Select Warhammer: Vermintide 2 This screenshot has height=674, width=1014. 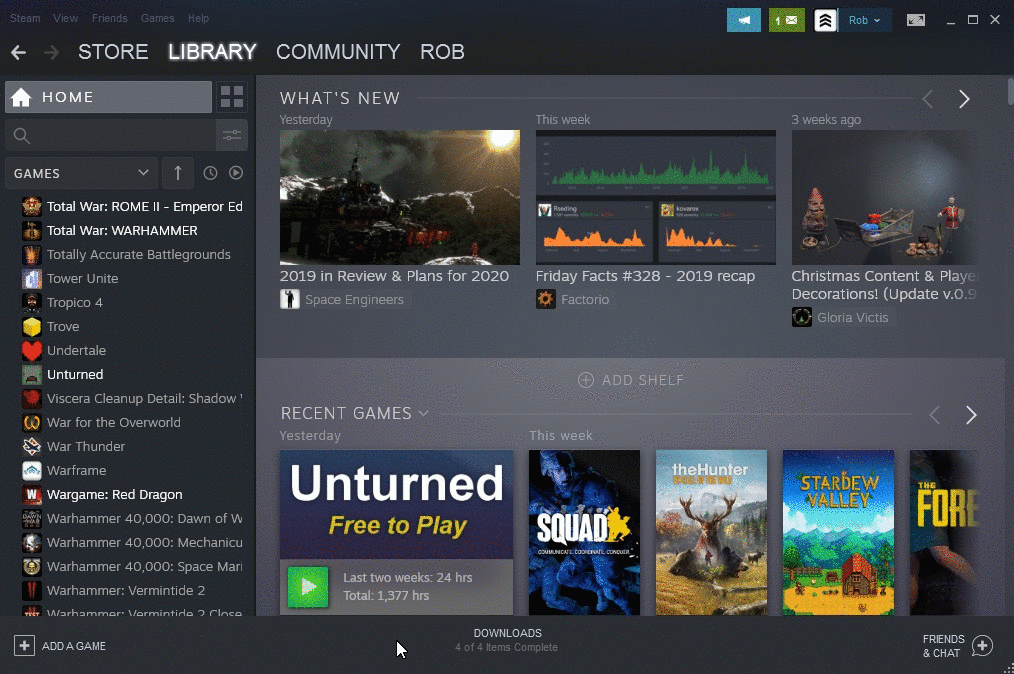click(126, 591)
